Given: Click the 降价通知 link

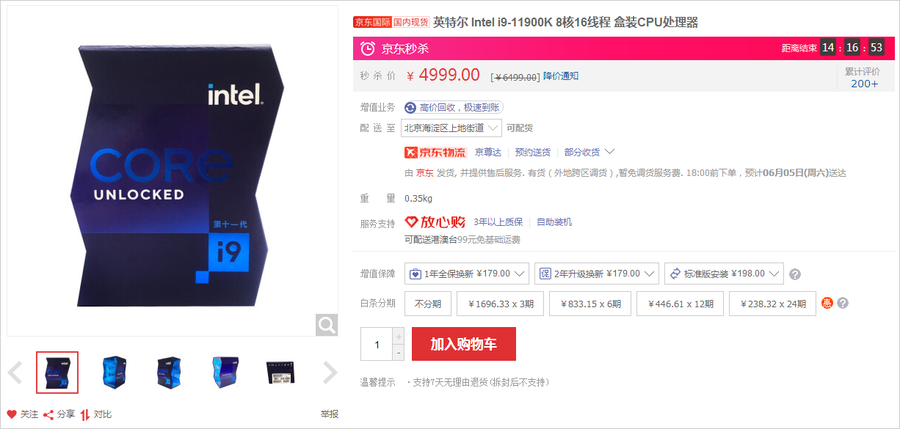Looking at the screenshot, I should (561, 76).
